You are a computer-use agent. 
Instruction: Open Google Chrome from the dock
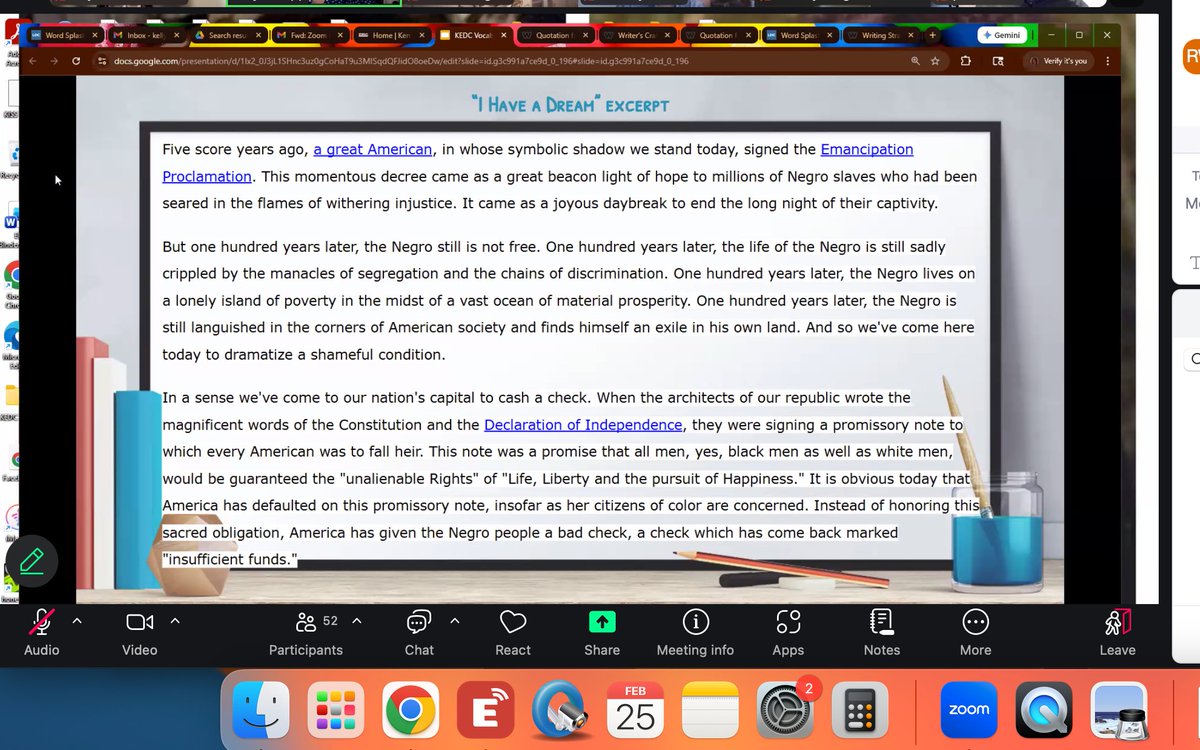(x=410, y=709)
